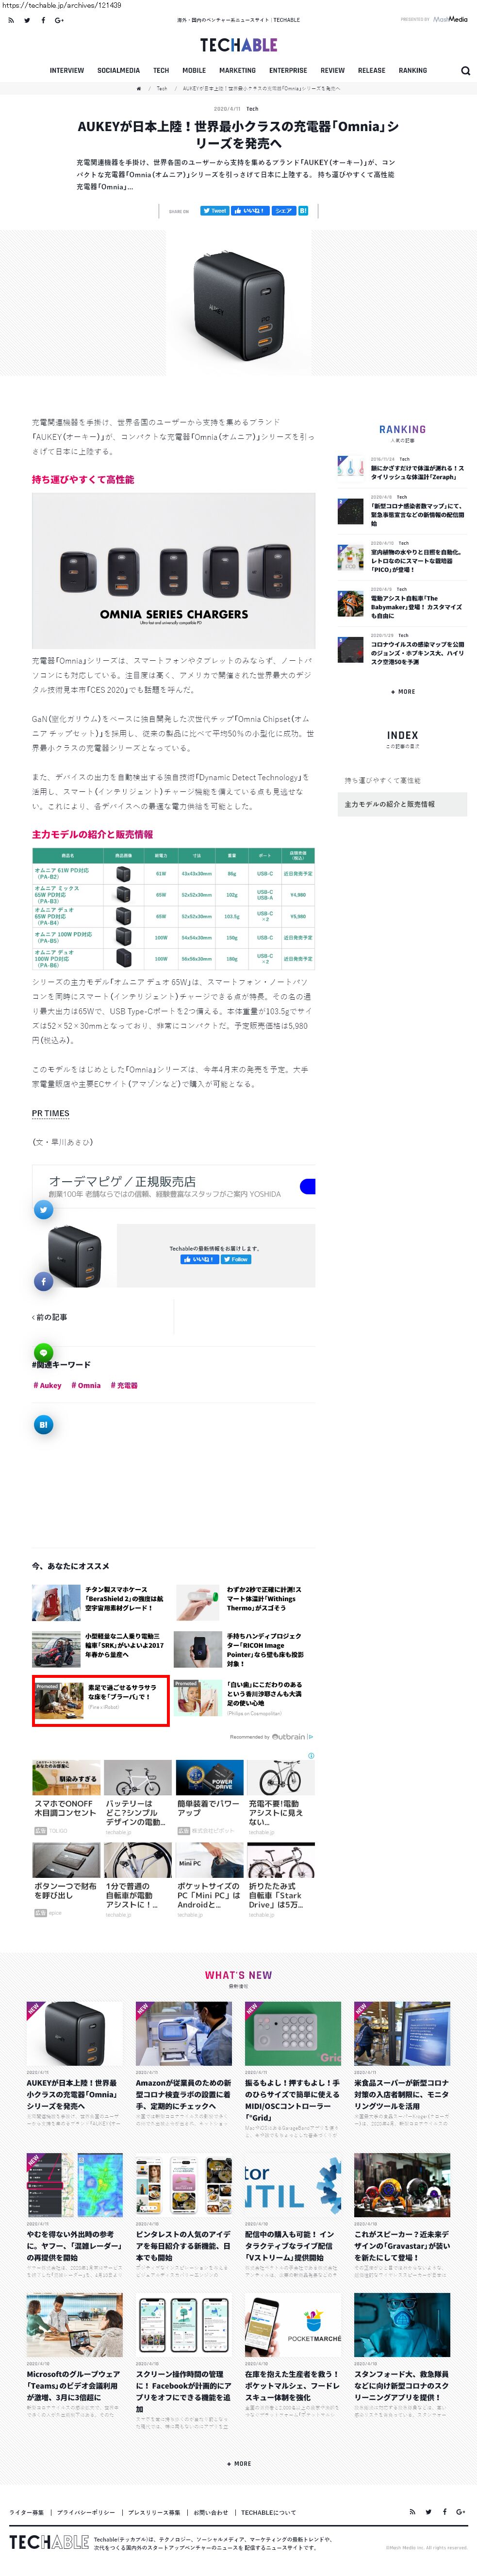Screen dimensions: 477x2576
Task: Select the RANKING nav tab
Action: click(413, 71)
